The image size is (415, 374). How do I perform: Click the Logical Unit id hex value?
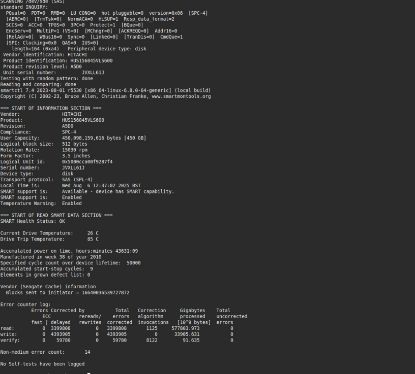(87, 162)
